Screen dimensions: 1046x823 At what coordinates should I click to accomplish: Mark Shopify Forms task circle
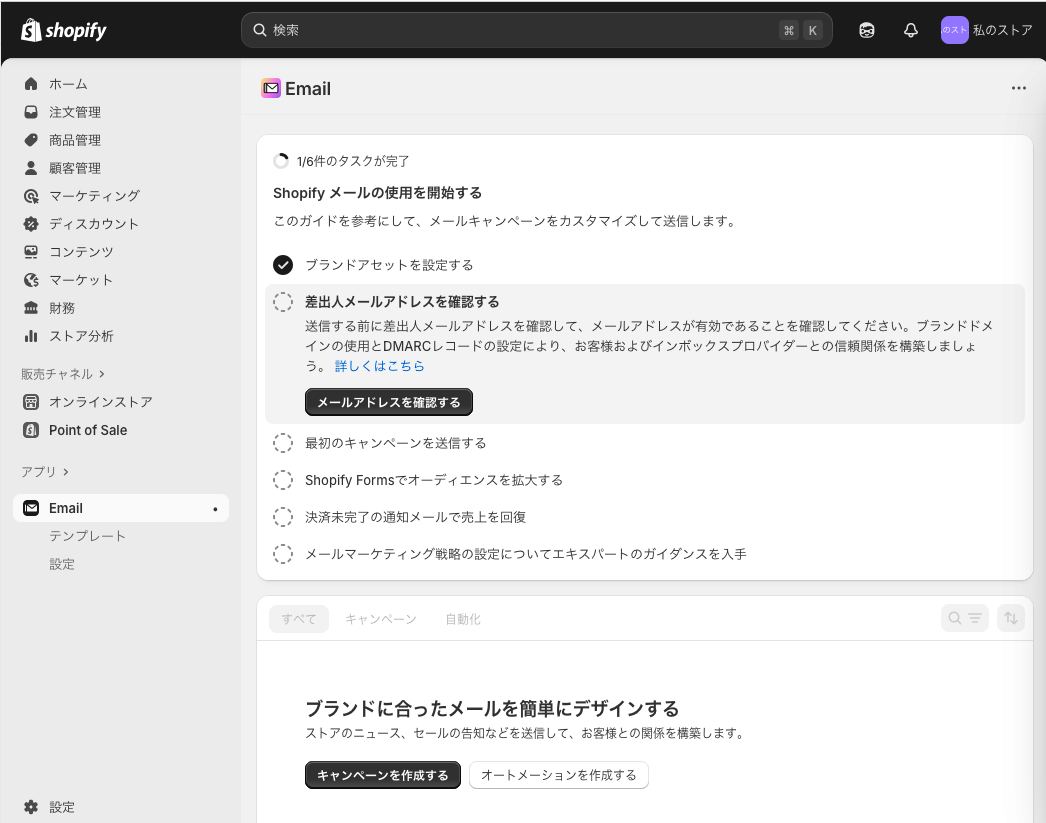pyautogui.click(x=283, y=480)
